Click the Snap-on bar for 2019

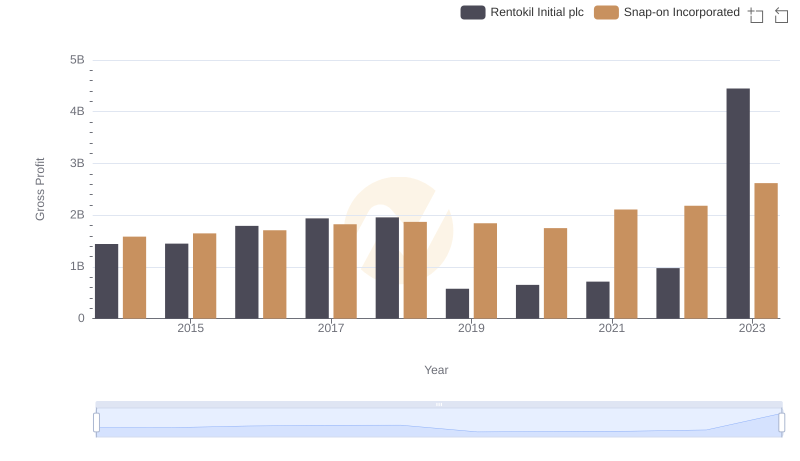pos(485,271)
